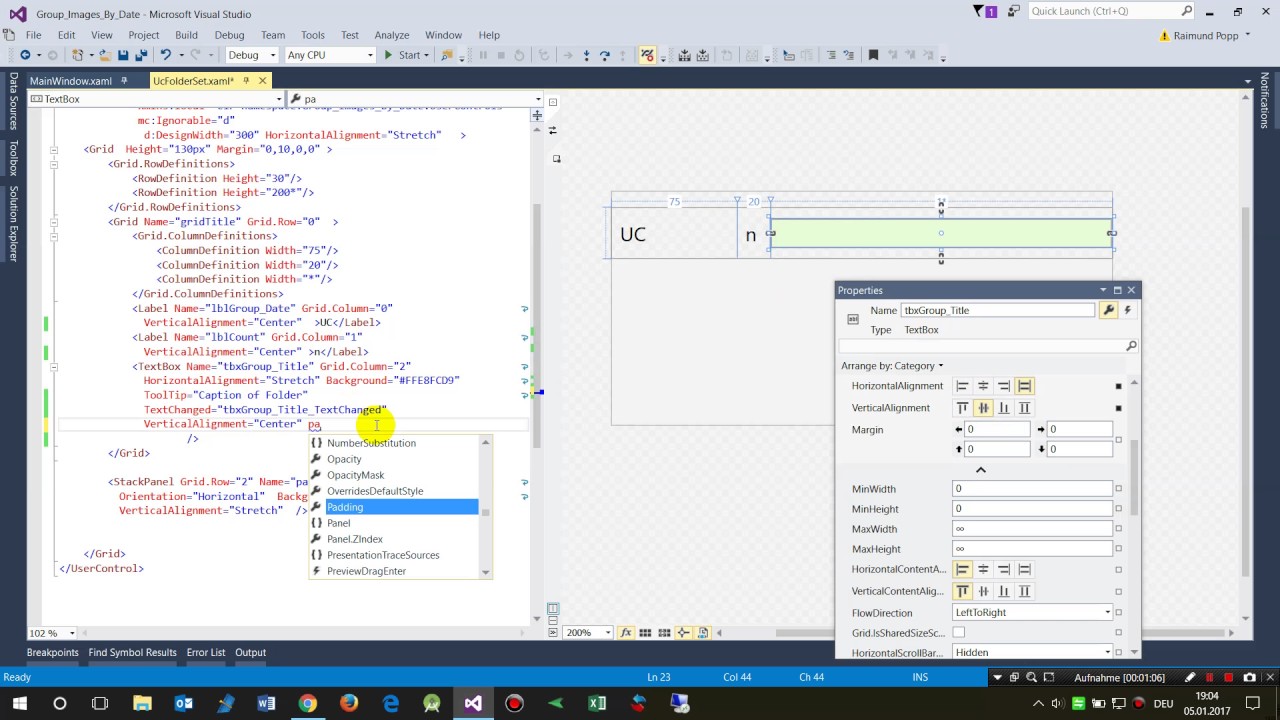Click the MinWidth value field
Image resolution: width=1280 pixels, height=720 pixels.
[1032, 489]
